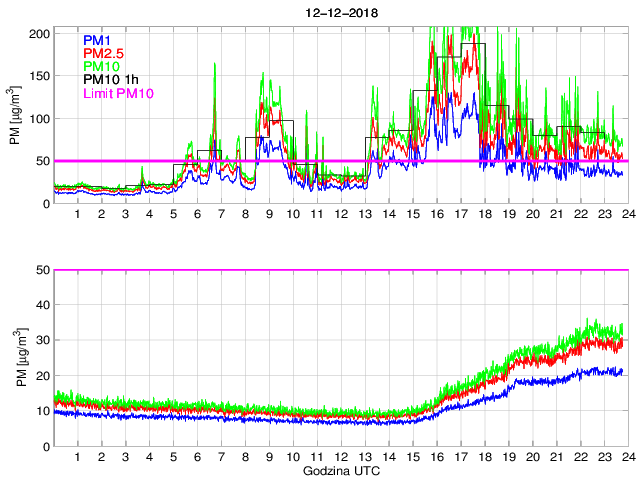The image size is (640, 480).
Task: Click the 200 tick on top y-axis
Action: coord(40,34)
